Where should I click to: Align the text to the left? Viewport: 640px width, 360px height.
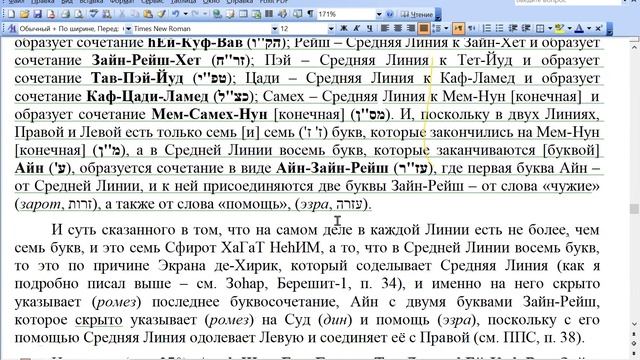pyautogui.click(x=384, y=28)
